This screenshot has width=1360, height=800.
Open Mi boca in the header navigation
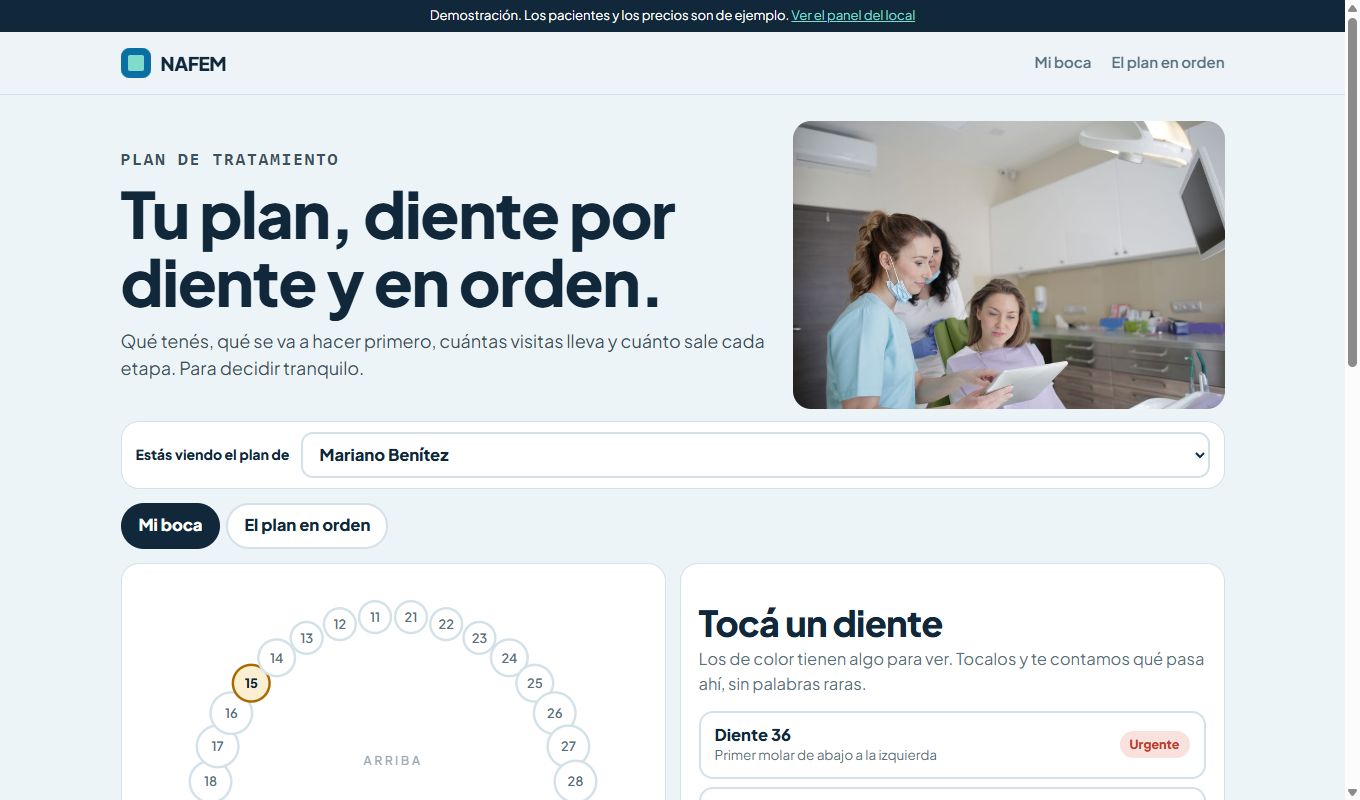coord(1062,63)
